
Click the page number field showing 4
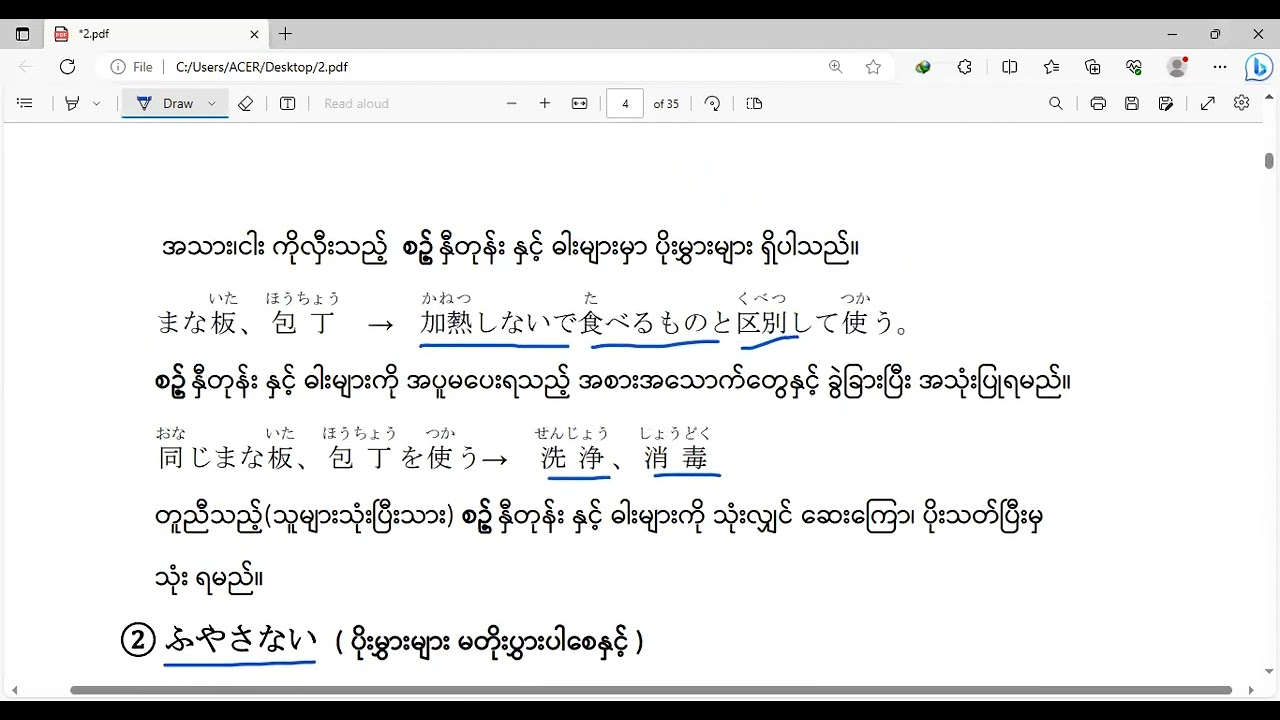[625, 103]
